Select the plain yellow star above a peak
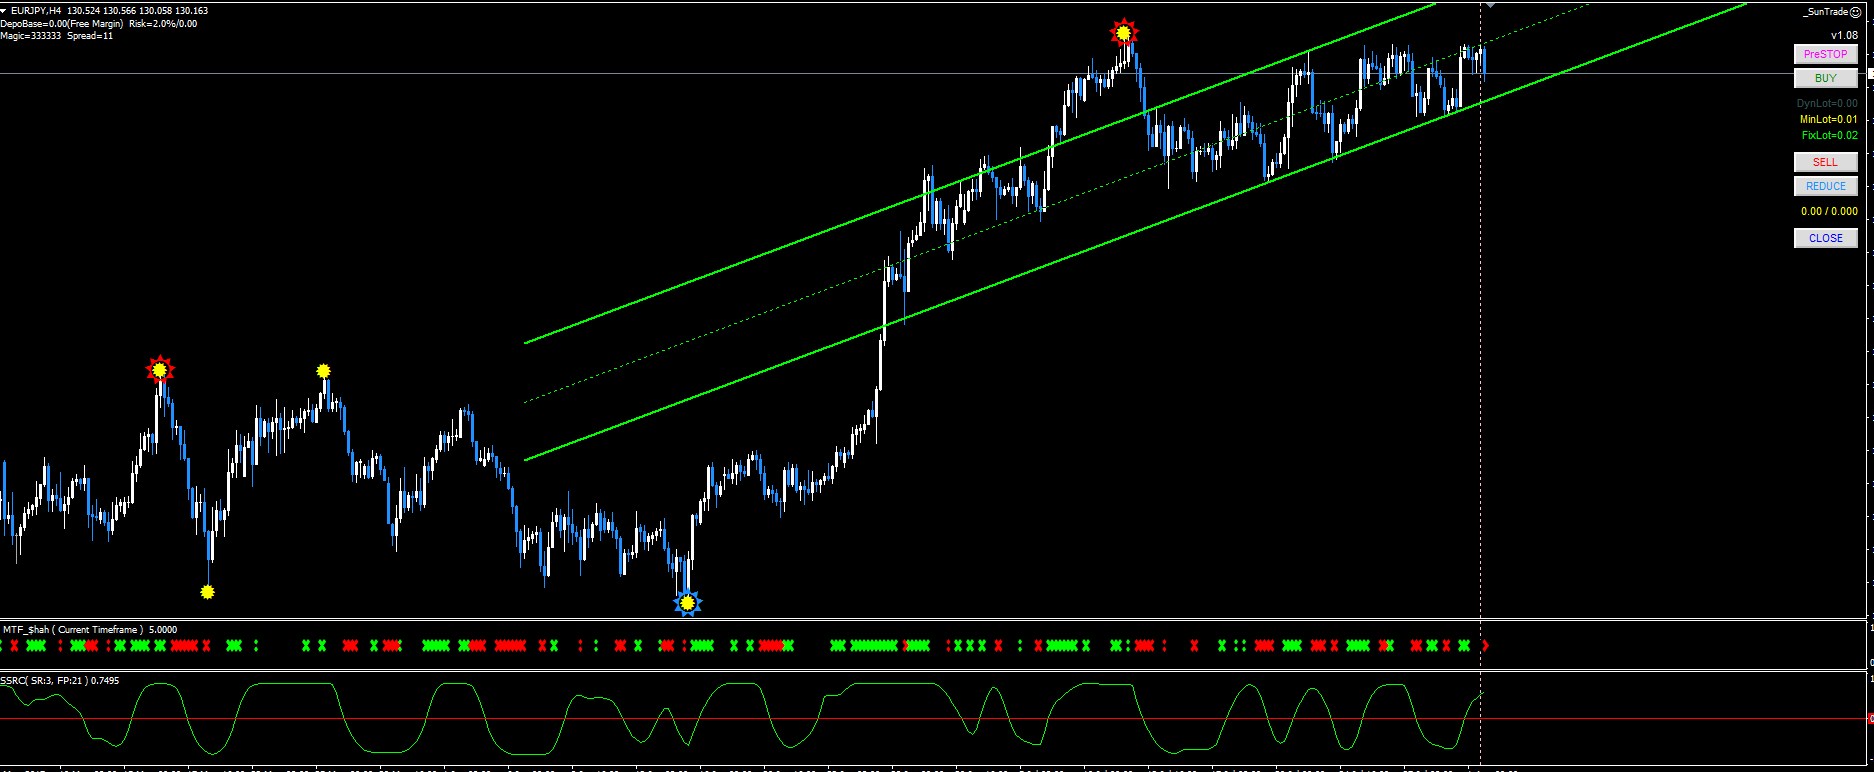1874x772 pixels. click(x=323, y=371)
